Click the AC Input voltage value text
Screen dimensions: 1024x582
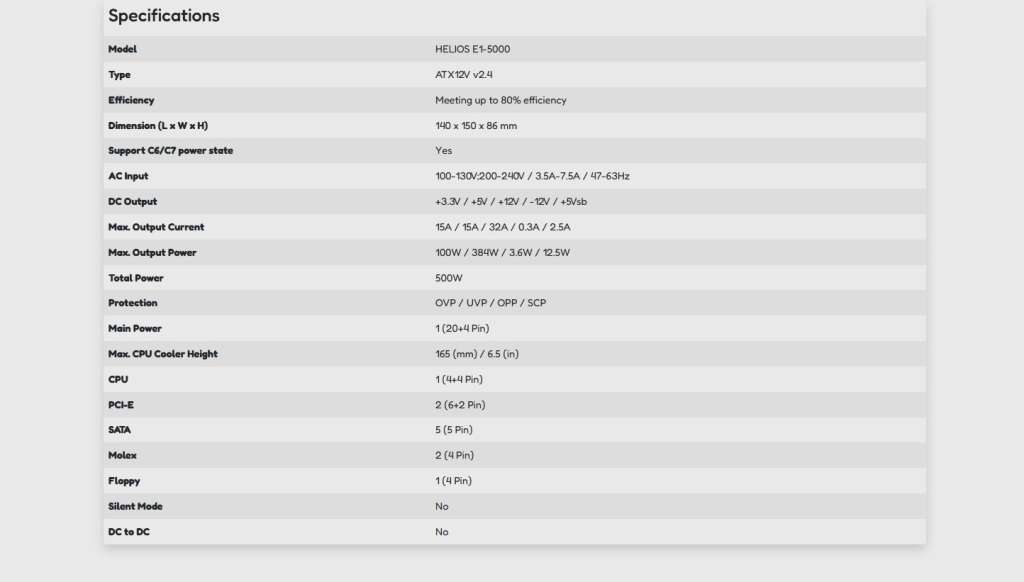(532, 176)
